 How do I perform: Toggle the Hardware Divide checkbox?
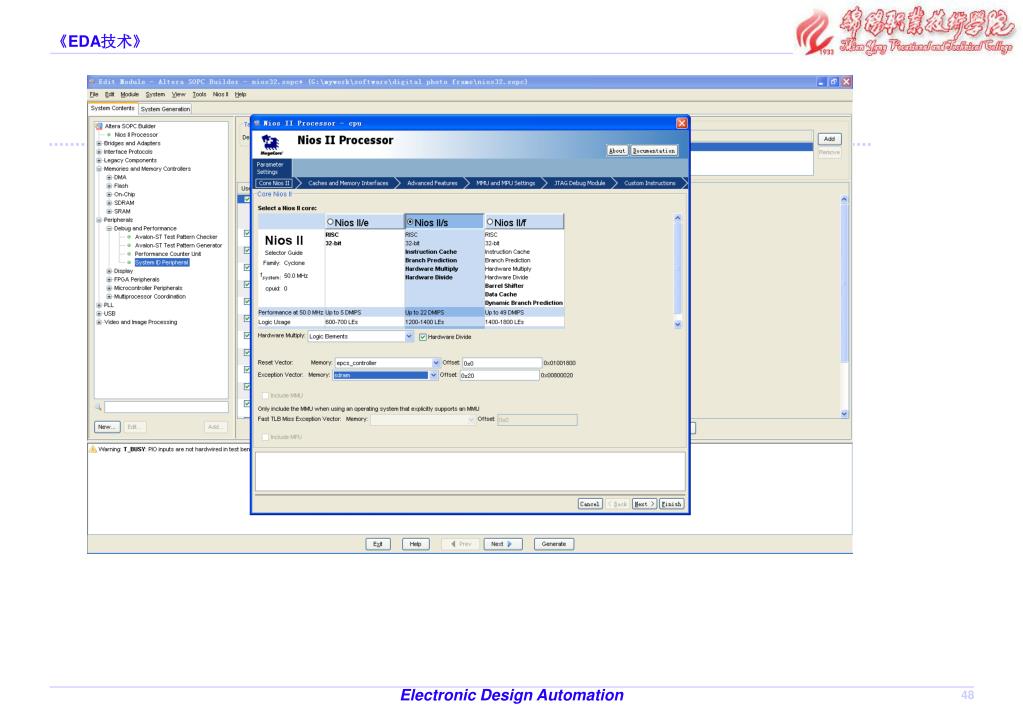[x=423, y=337]
